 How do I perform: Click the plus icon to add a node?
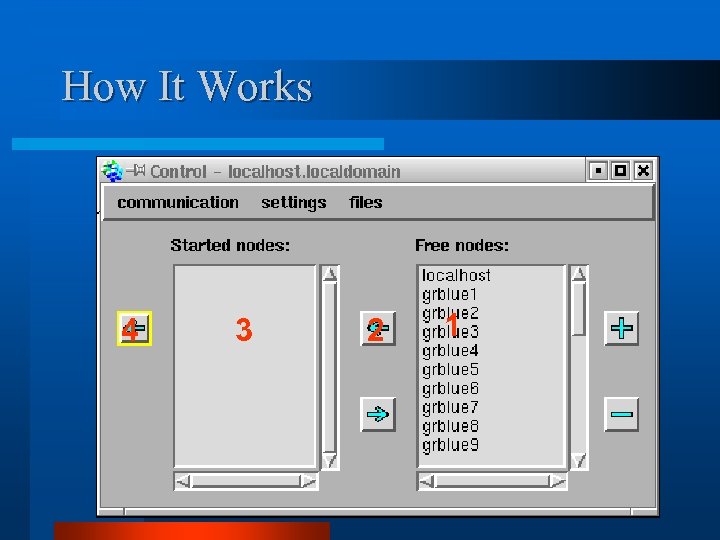click(621, 328)
